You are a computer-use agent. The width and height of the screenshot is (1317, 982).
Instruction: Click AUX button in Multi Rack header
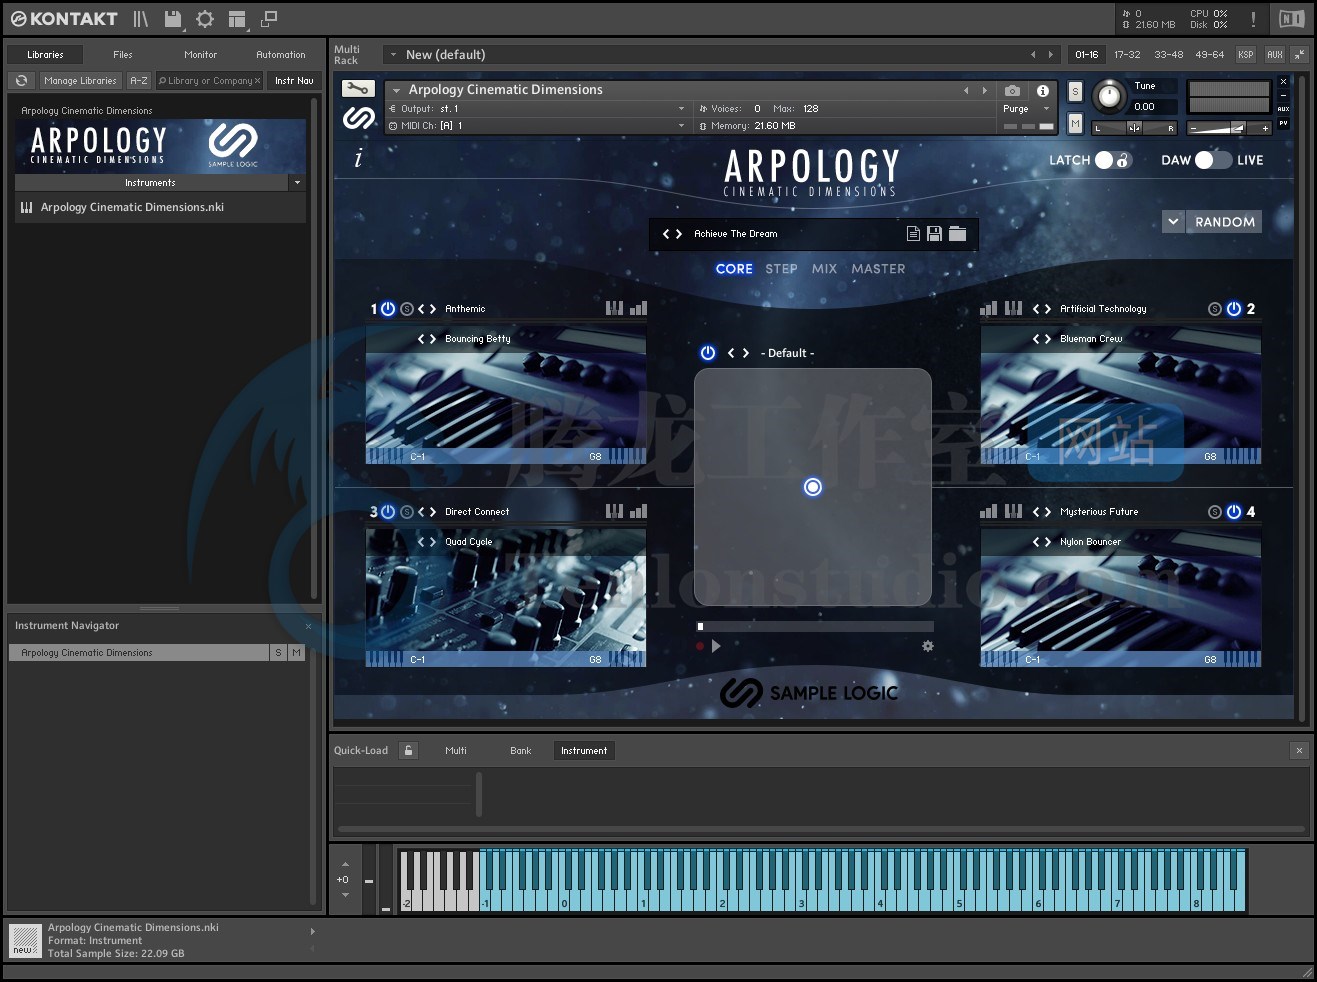(x=1274, y=55)
